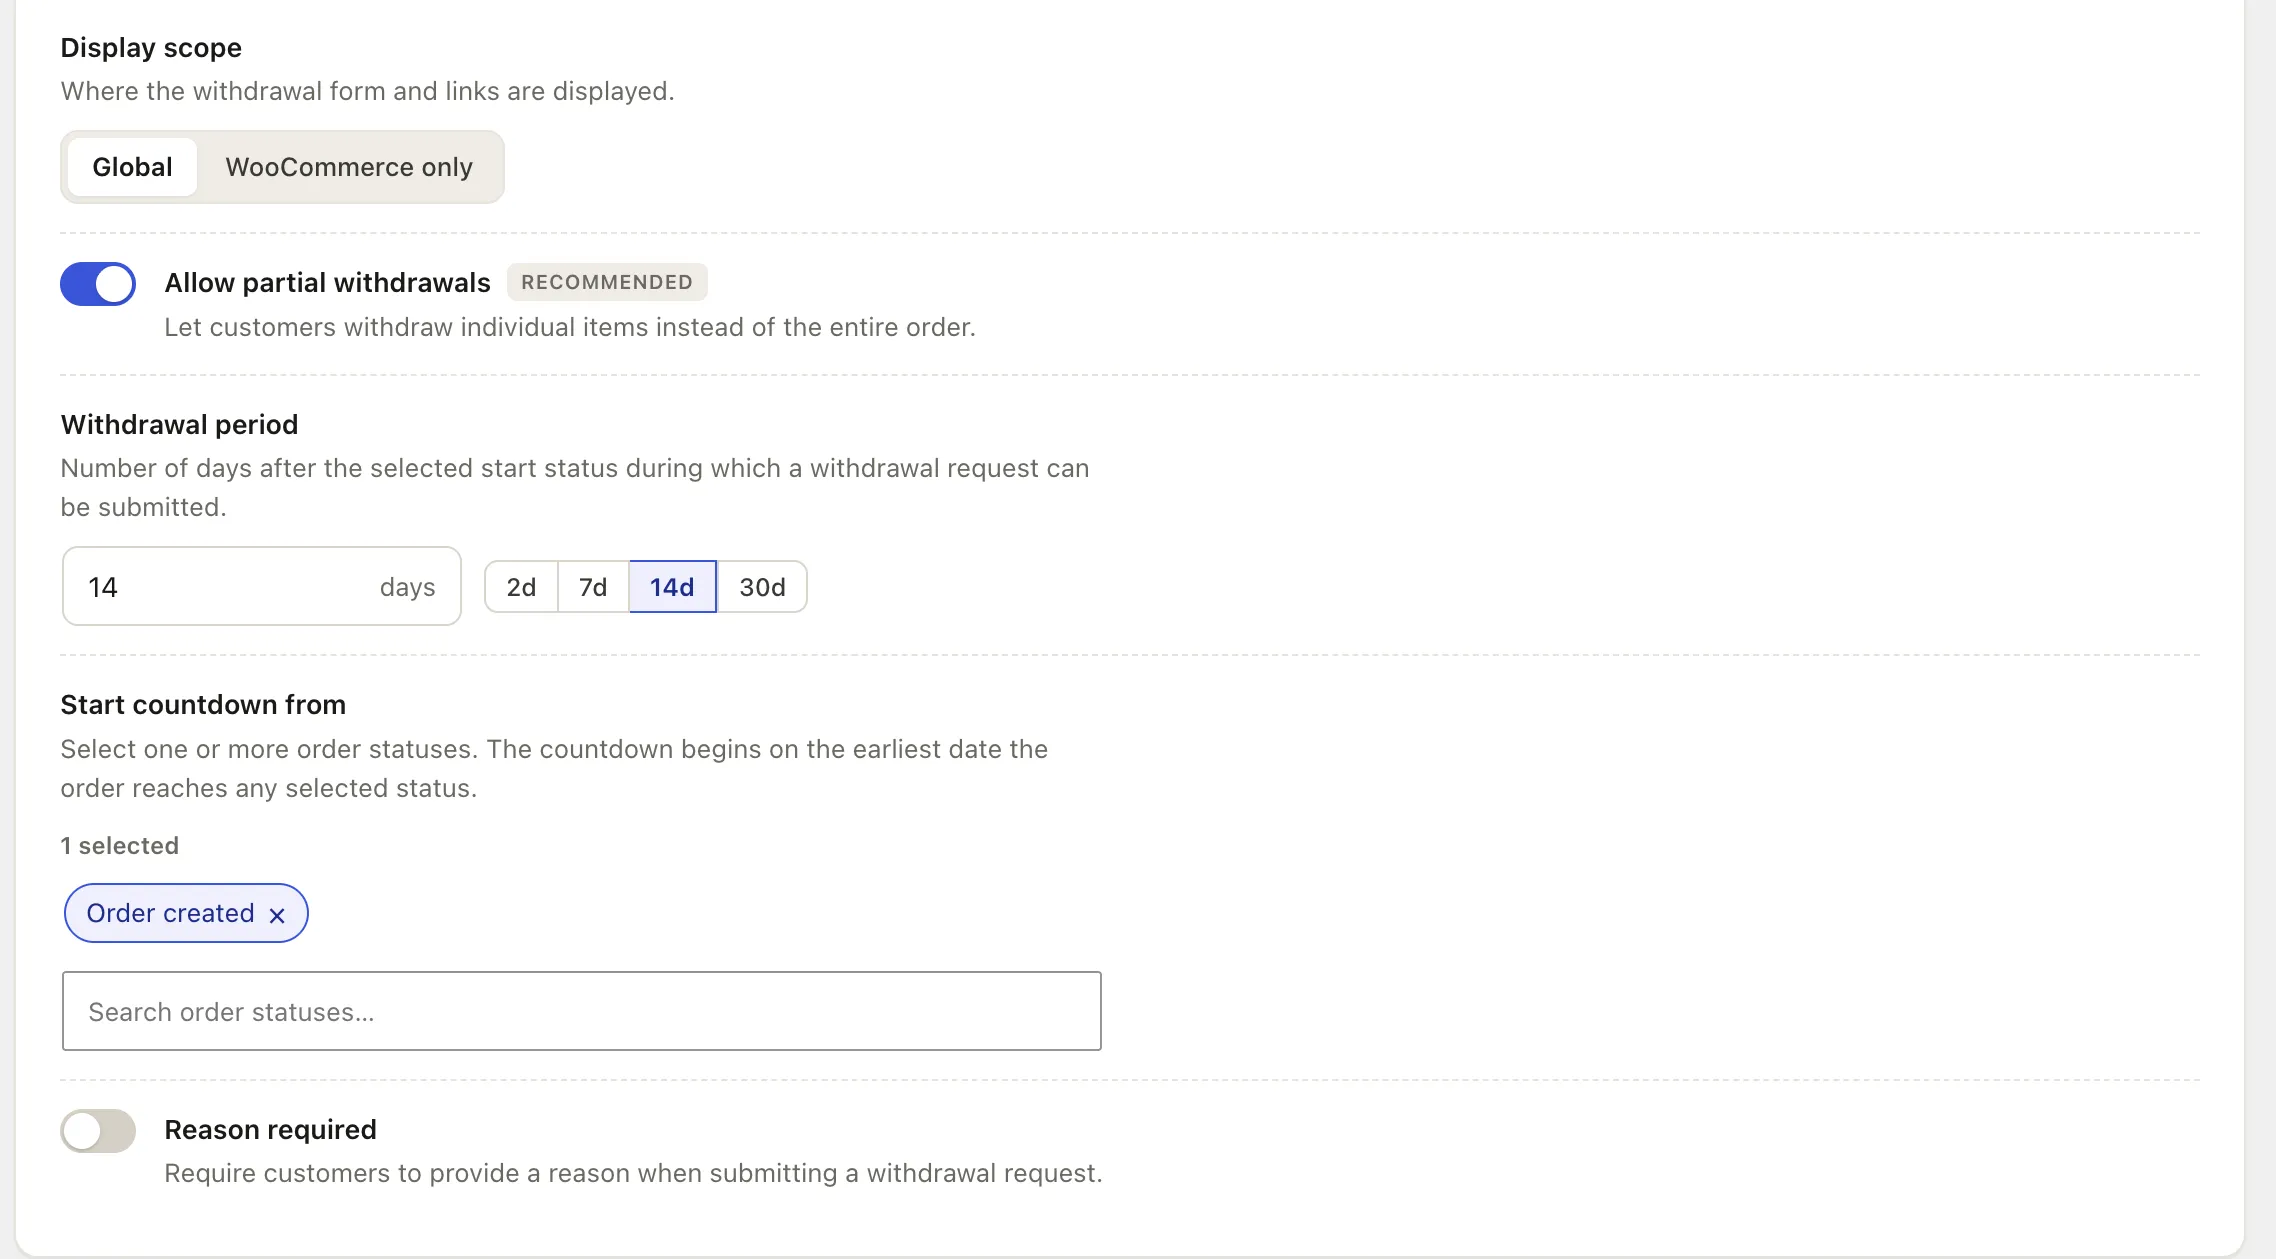Select the 14d period preset
The image size is (2276, 1259).
[x=672, y=587]
